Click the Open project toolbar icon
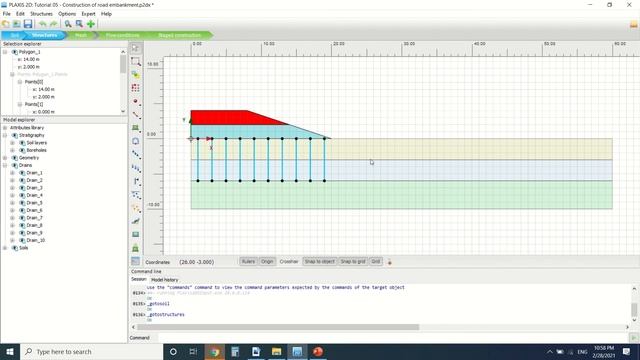The image size is (640, 360). click(17, 24)
